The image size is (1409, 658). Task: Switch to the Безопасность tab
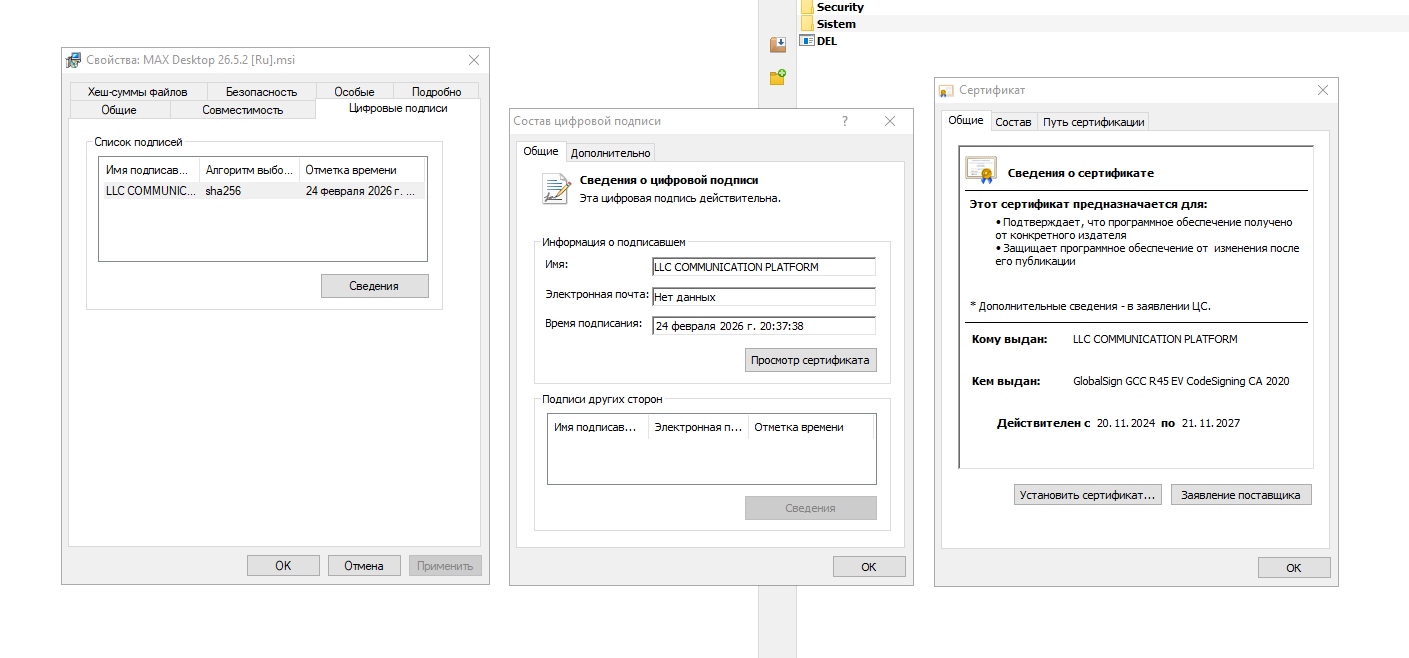[x=260, y=92]
